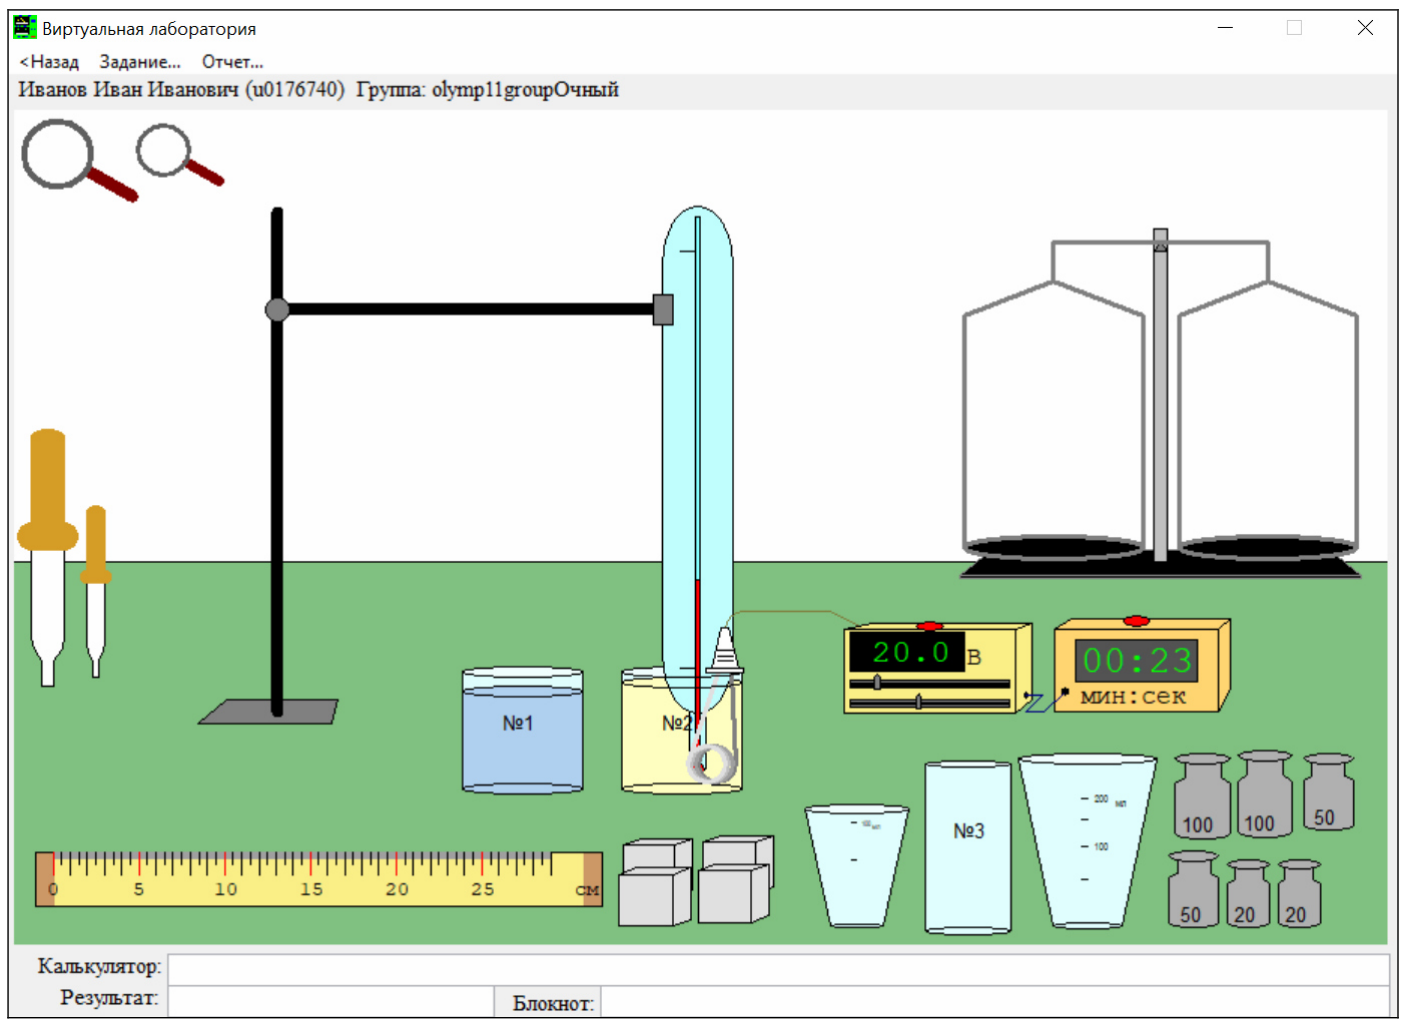This screenshot has width=1406, height=1023.
Task: Click the Блокнот text field
Action: [x=994, y=1002]
